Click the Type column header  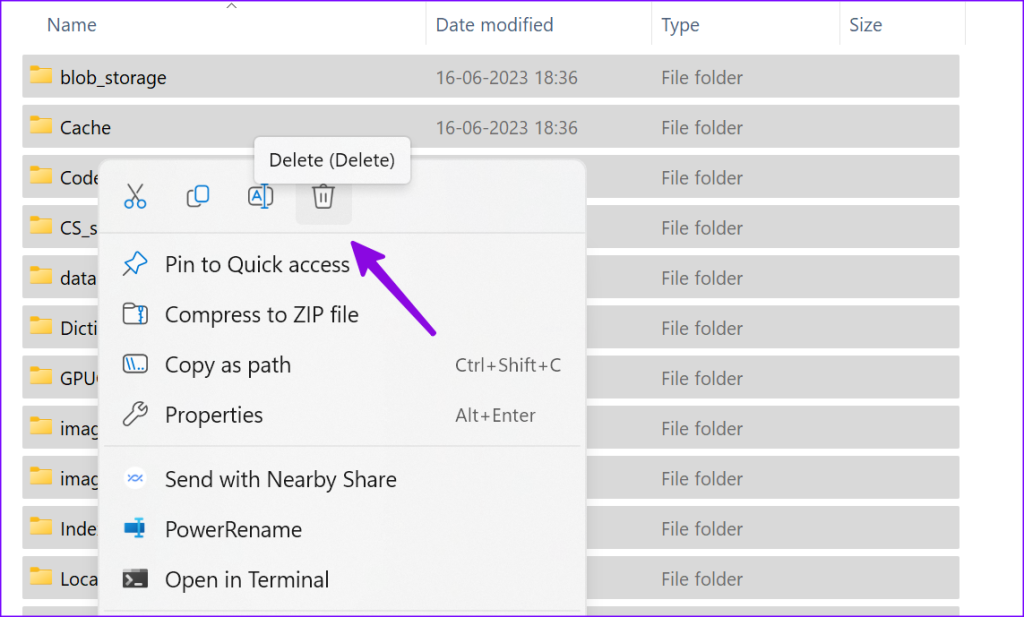(x=680, y=24)
